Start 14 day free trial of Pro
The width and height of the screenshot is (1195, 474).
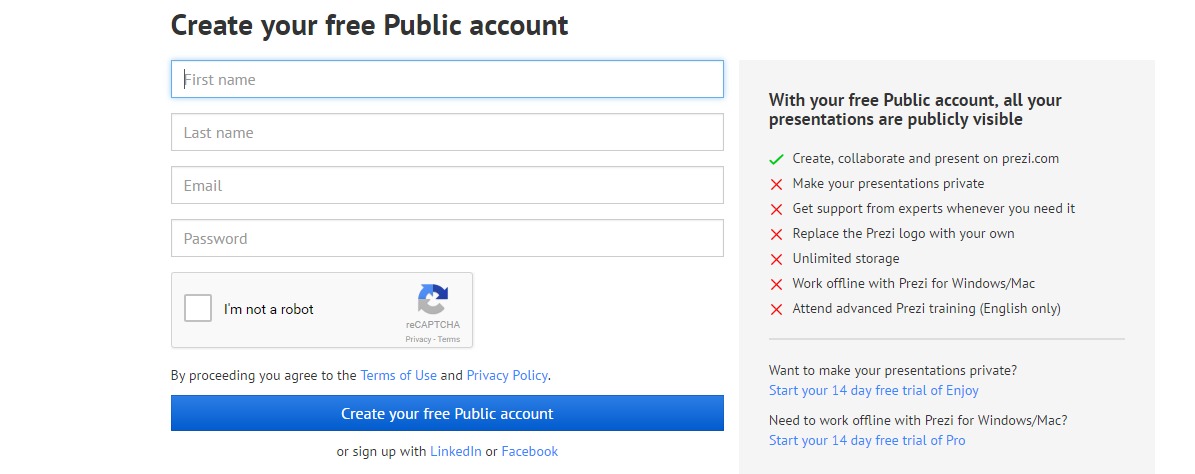click(x=867, y=440)
